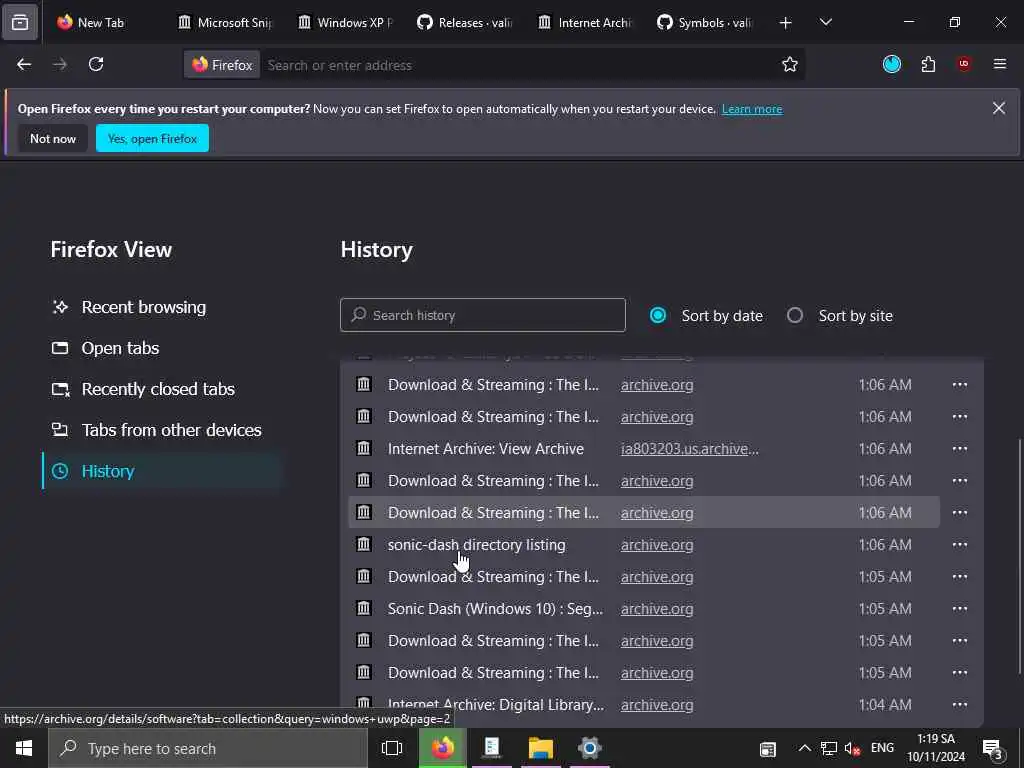The image size is (1024, 768).
Task: Switch to the Symbols GitHub tab
Action: point(706,23)
